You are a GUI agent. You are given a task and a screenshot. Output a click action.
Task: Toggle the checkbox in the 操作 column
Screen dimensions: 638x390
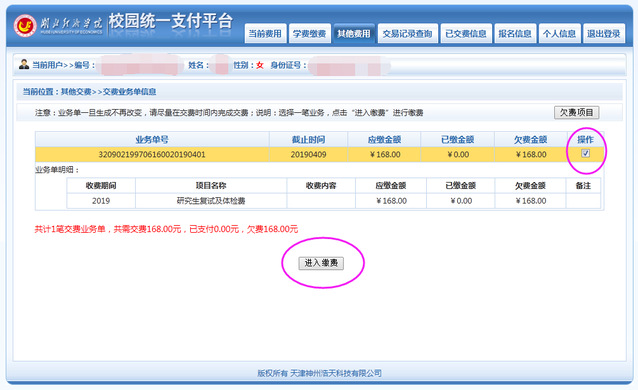coord(586,153)
